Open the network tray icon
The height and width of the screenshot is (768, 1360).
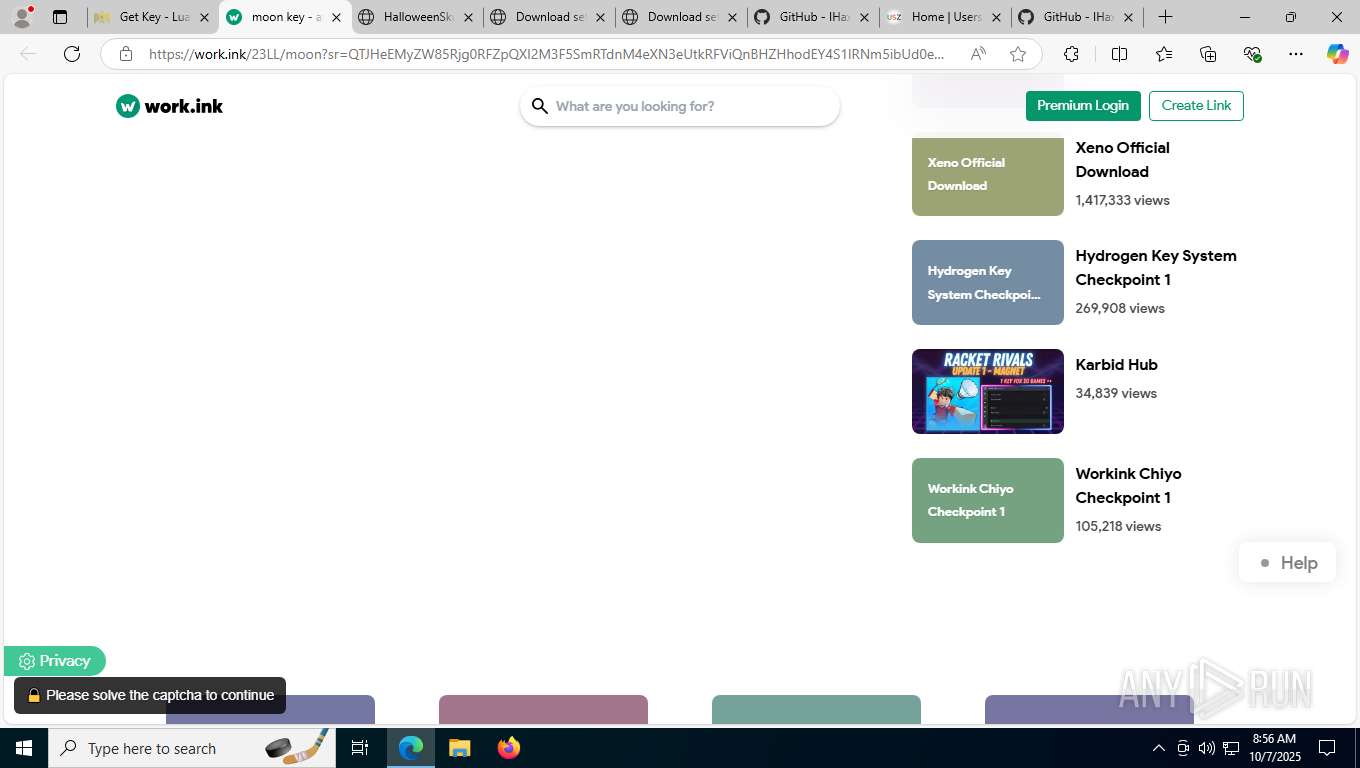[1231, 748]
